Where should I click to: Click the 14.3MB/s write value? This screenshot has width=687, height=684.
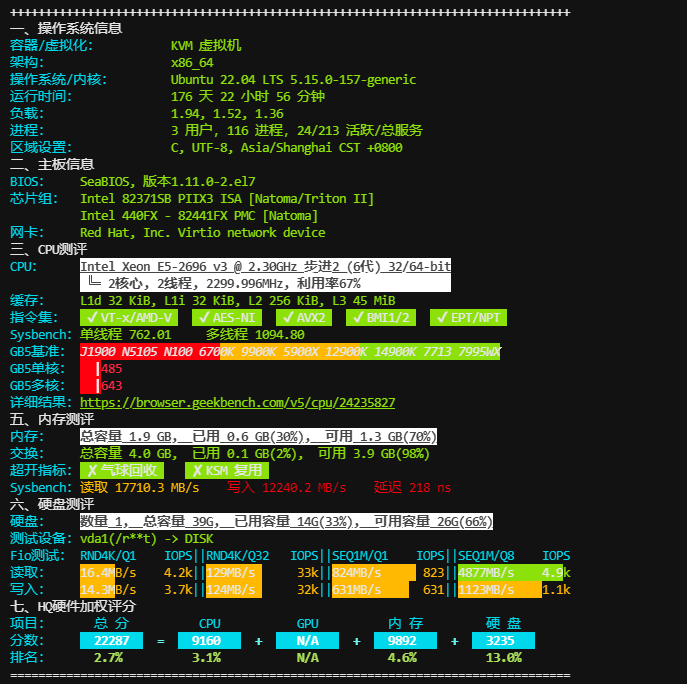108,590
